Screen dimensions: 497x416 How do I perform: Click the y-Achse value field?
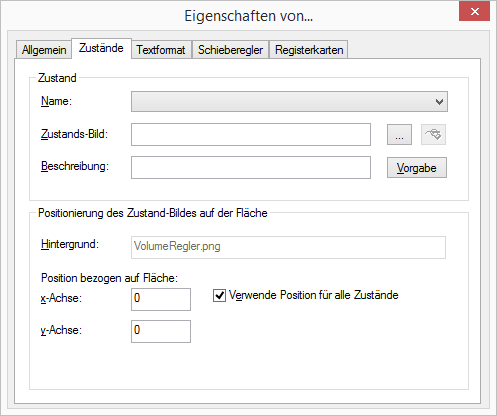click(x=161, y=331)
